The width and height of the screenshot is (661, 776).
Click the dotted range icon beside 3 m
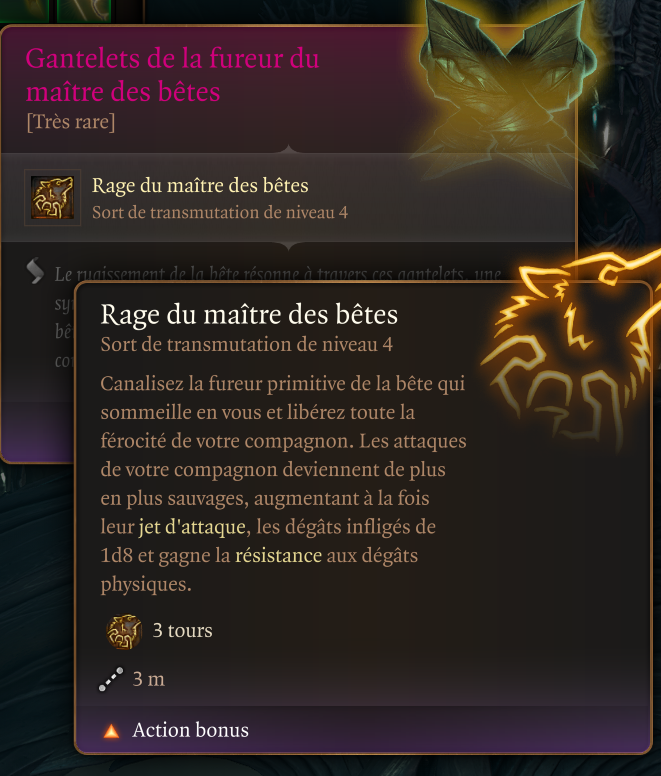pyautogui.click(x=111, y=679)
